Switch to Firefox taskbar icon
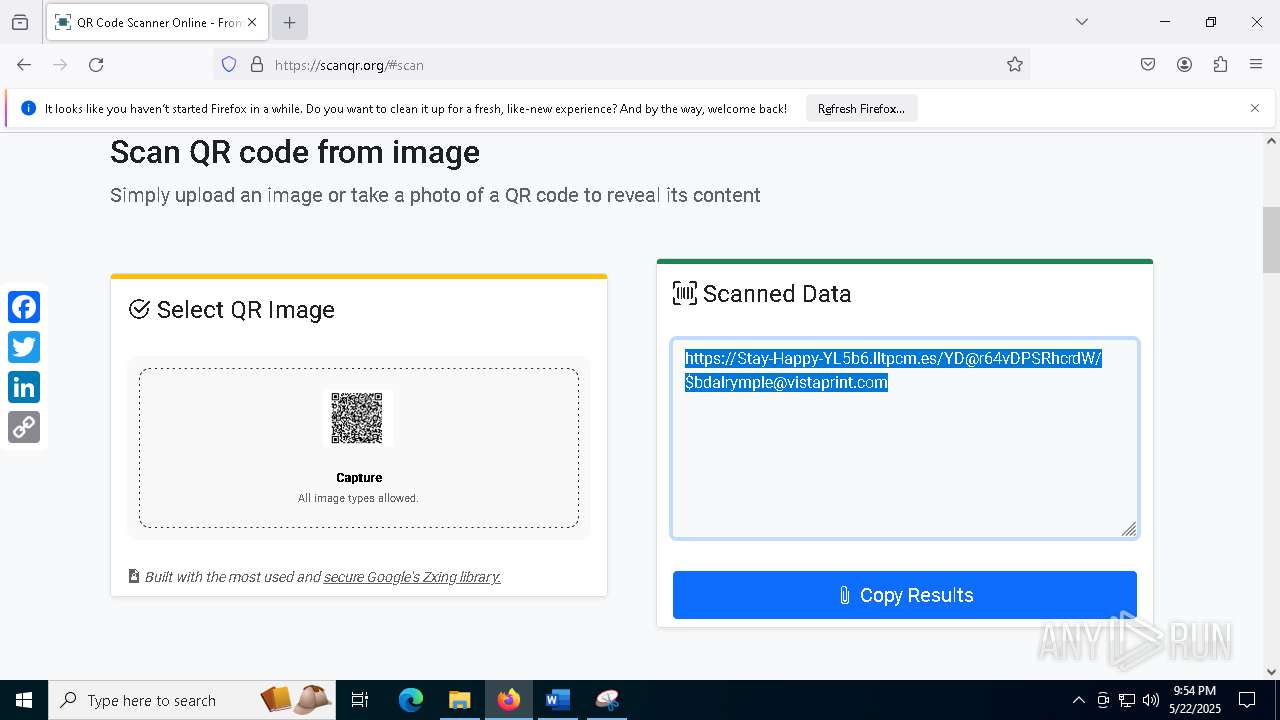Screen dimensions: 1280x720 pyautogui.click(x=509, y=700)
